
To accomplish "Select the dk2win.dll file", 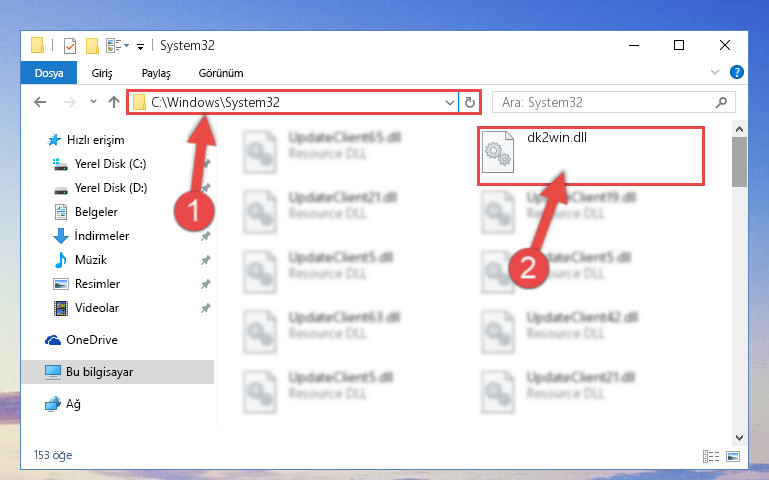I will tap(590, 156).
